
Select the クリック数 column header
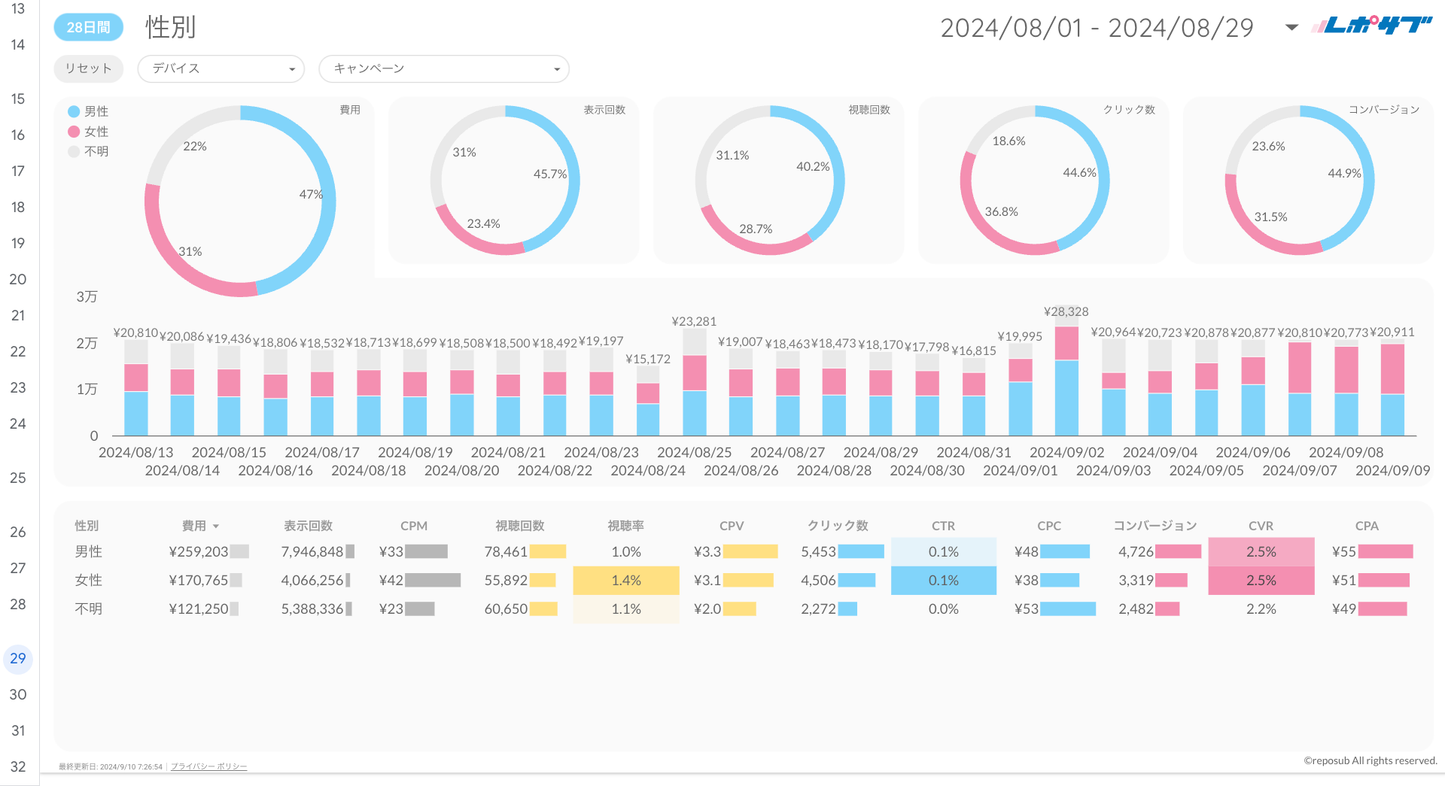838,526
